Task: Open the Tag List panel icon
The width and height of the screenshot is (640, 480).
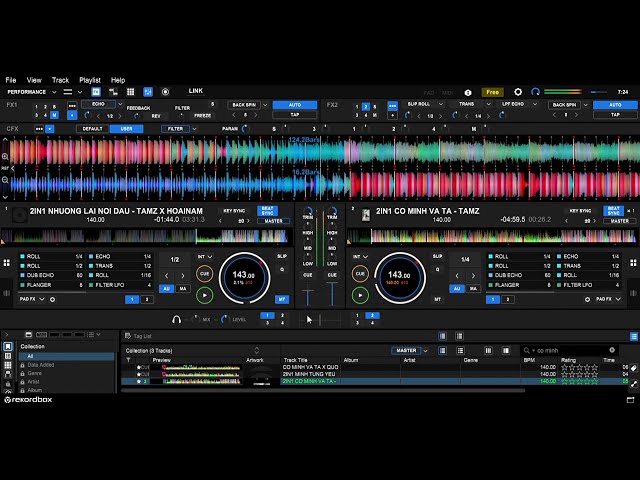Action: (x=128, y=336)
